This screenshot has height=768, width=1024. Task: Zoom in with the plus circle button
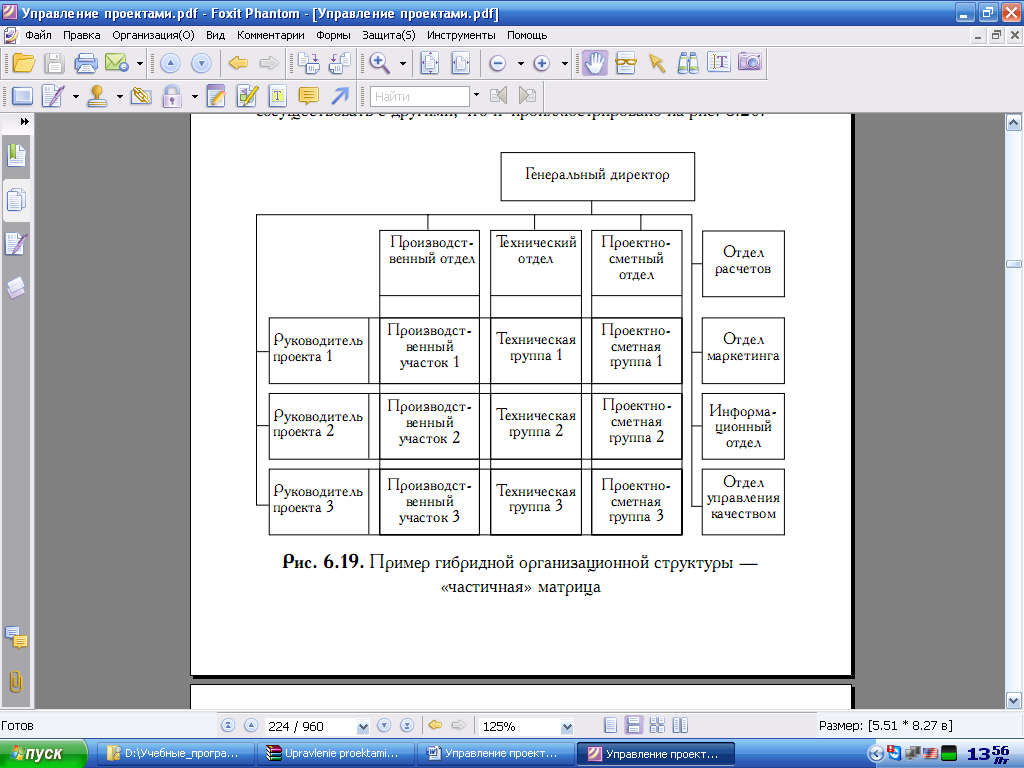[541, 63]
